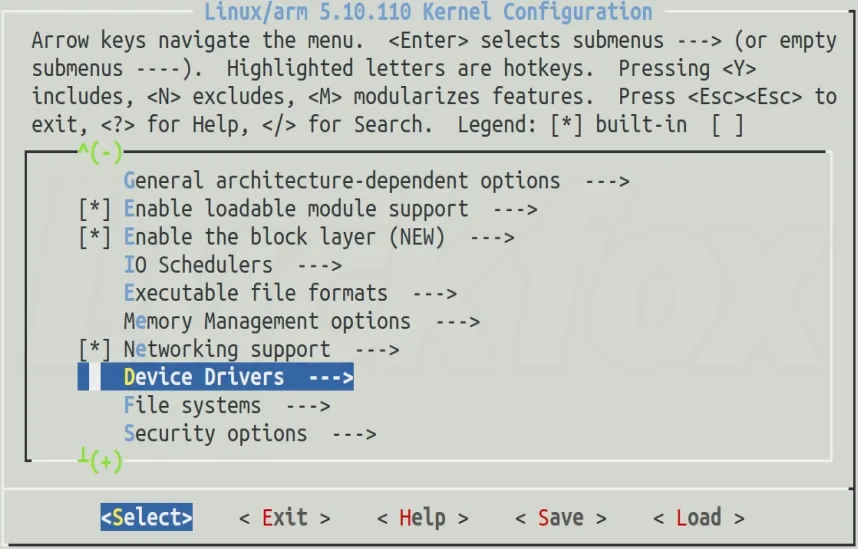This screenshot has height=549, width=858.
Task: Click the scroll-up ^(-) indicator
Action: (100, 153)
